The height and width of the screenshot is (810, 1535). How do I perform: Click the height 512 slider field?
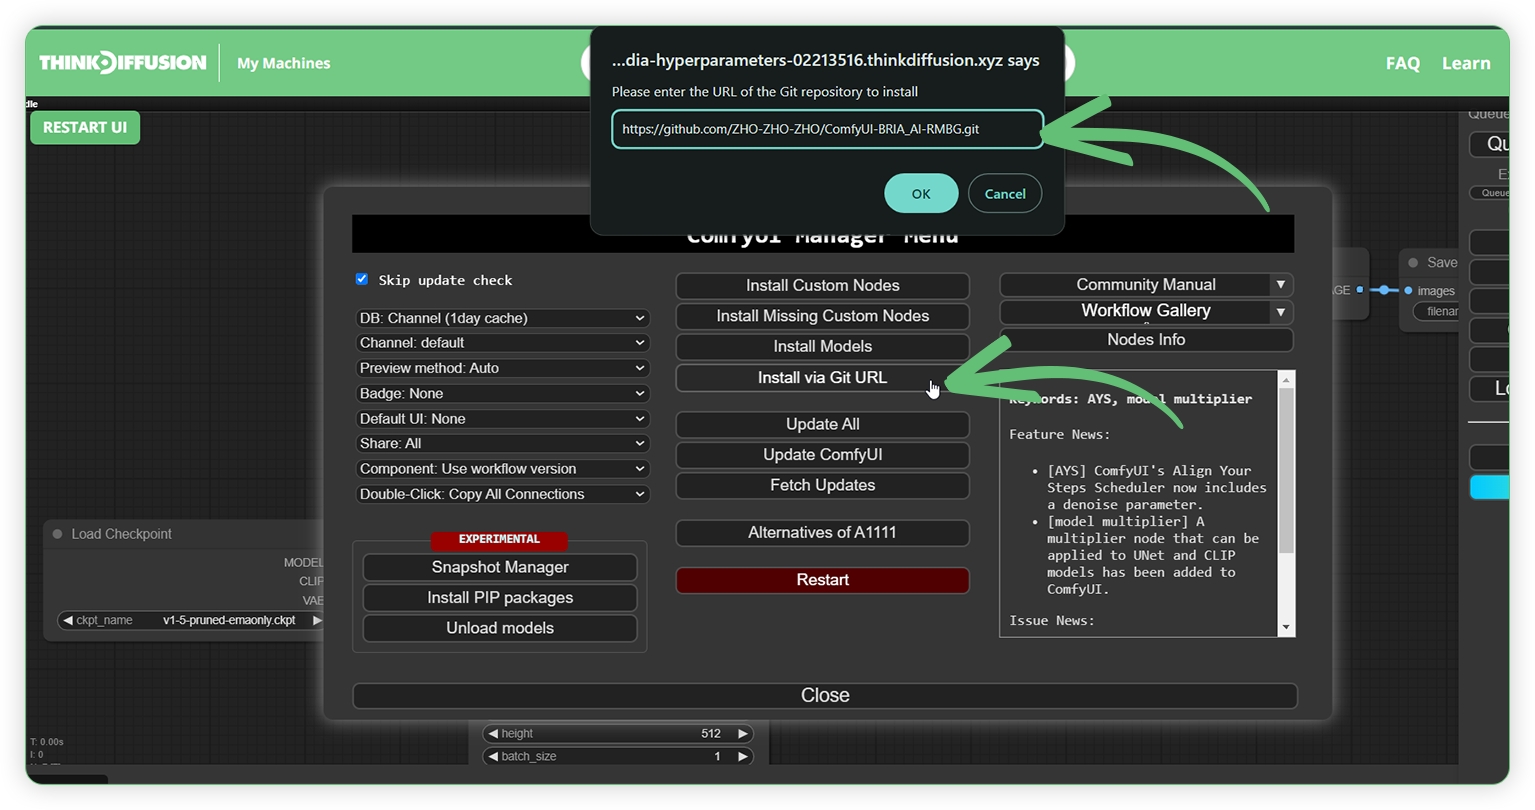tap(618, 733)
